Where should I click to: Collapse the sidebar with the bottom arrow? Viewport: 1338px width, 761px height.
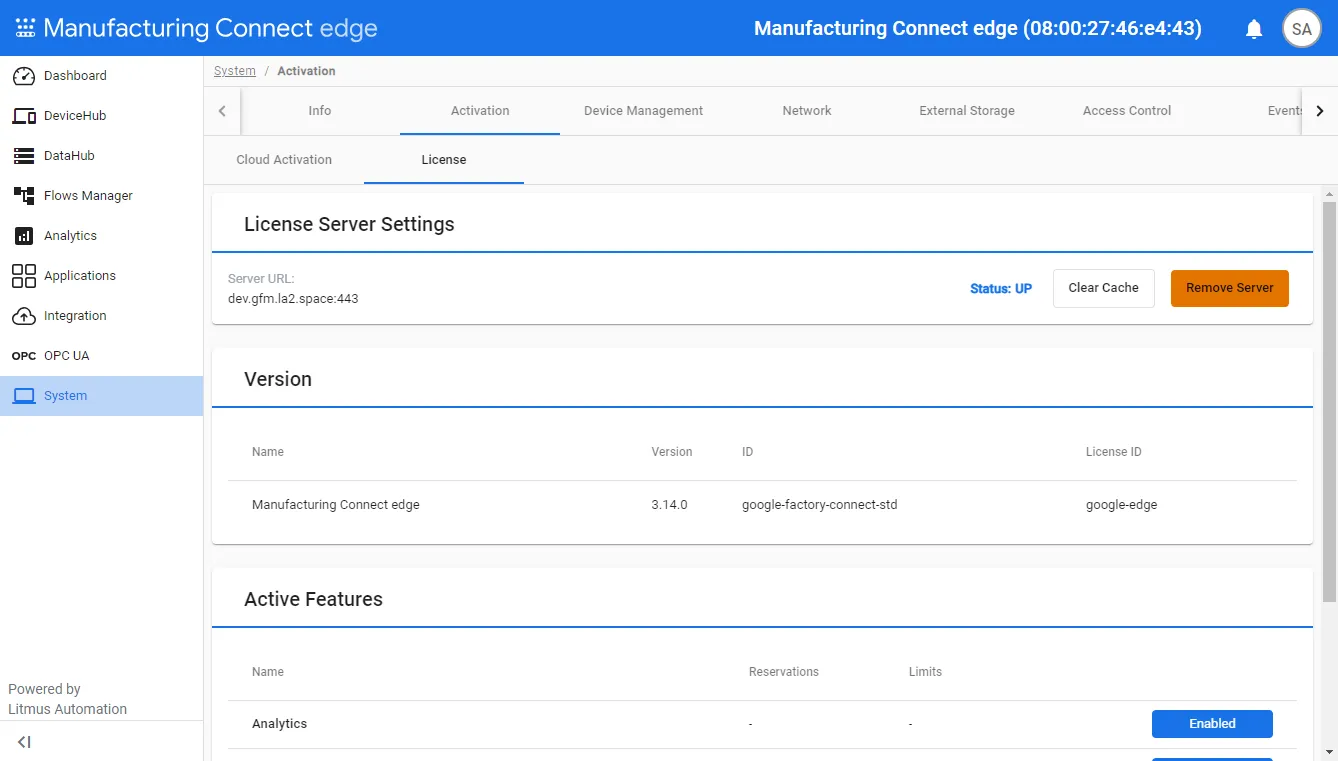point(24,742)
